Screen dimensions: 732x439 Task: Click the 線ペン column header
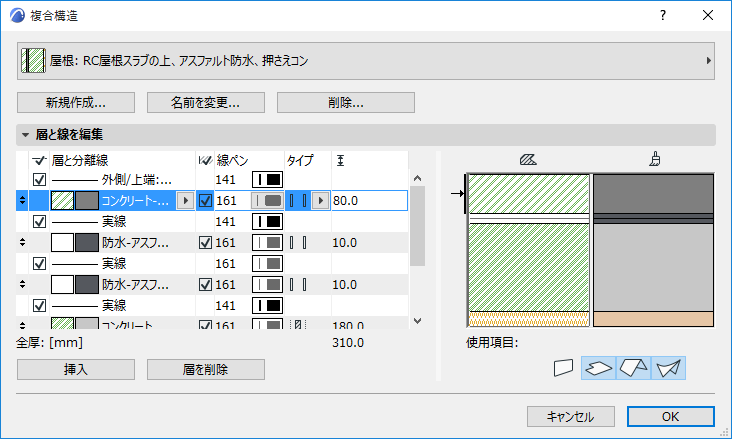[x=232, y=161]
